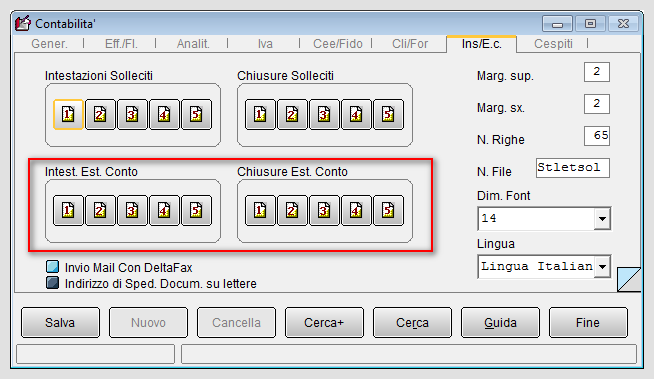Select the Ins/E.c. tab
The image size is (654, 379).
point(482,44)
